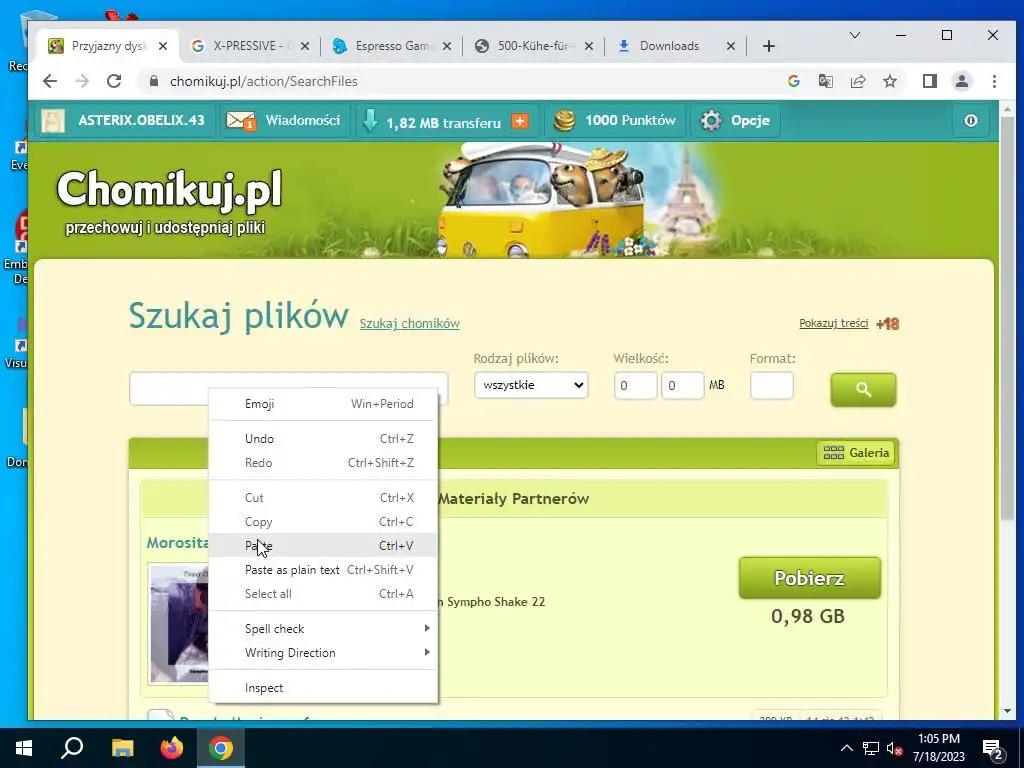Open the Google icon in address bar

coord(793,81)
